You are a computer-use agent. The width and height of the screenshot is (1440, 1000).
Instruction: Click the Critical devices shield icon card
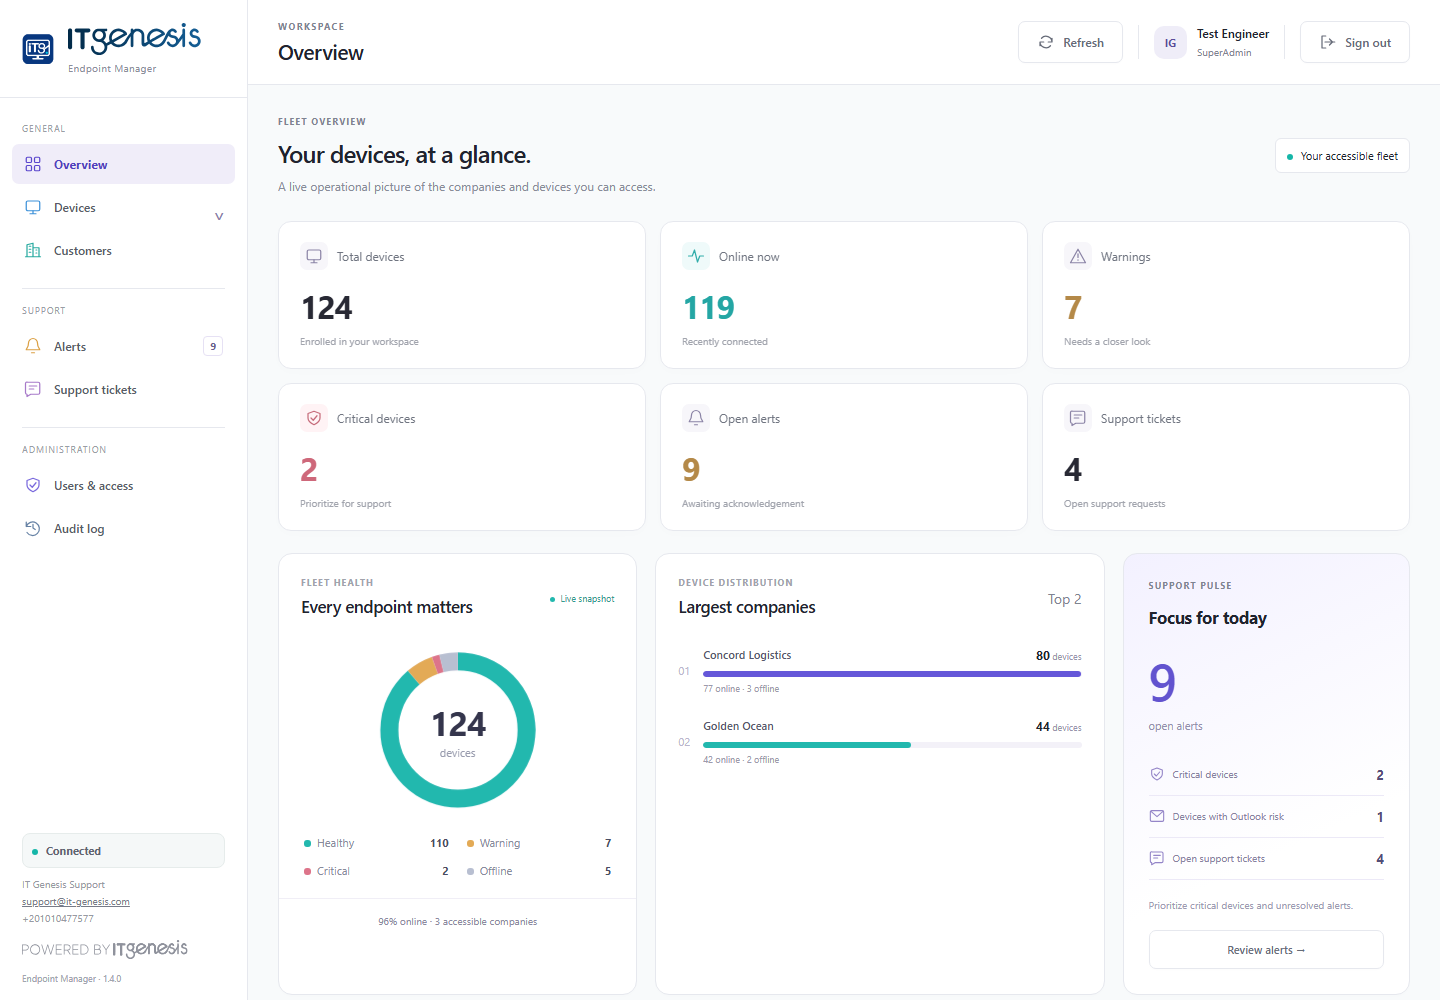[x=314, y=418]
